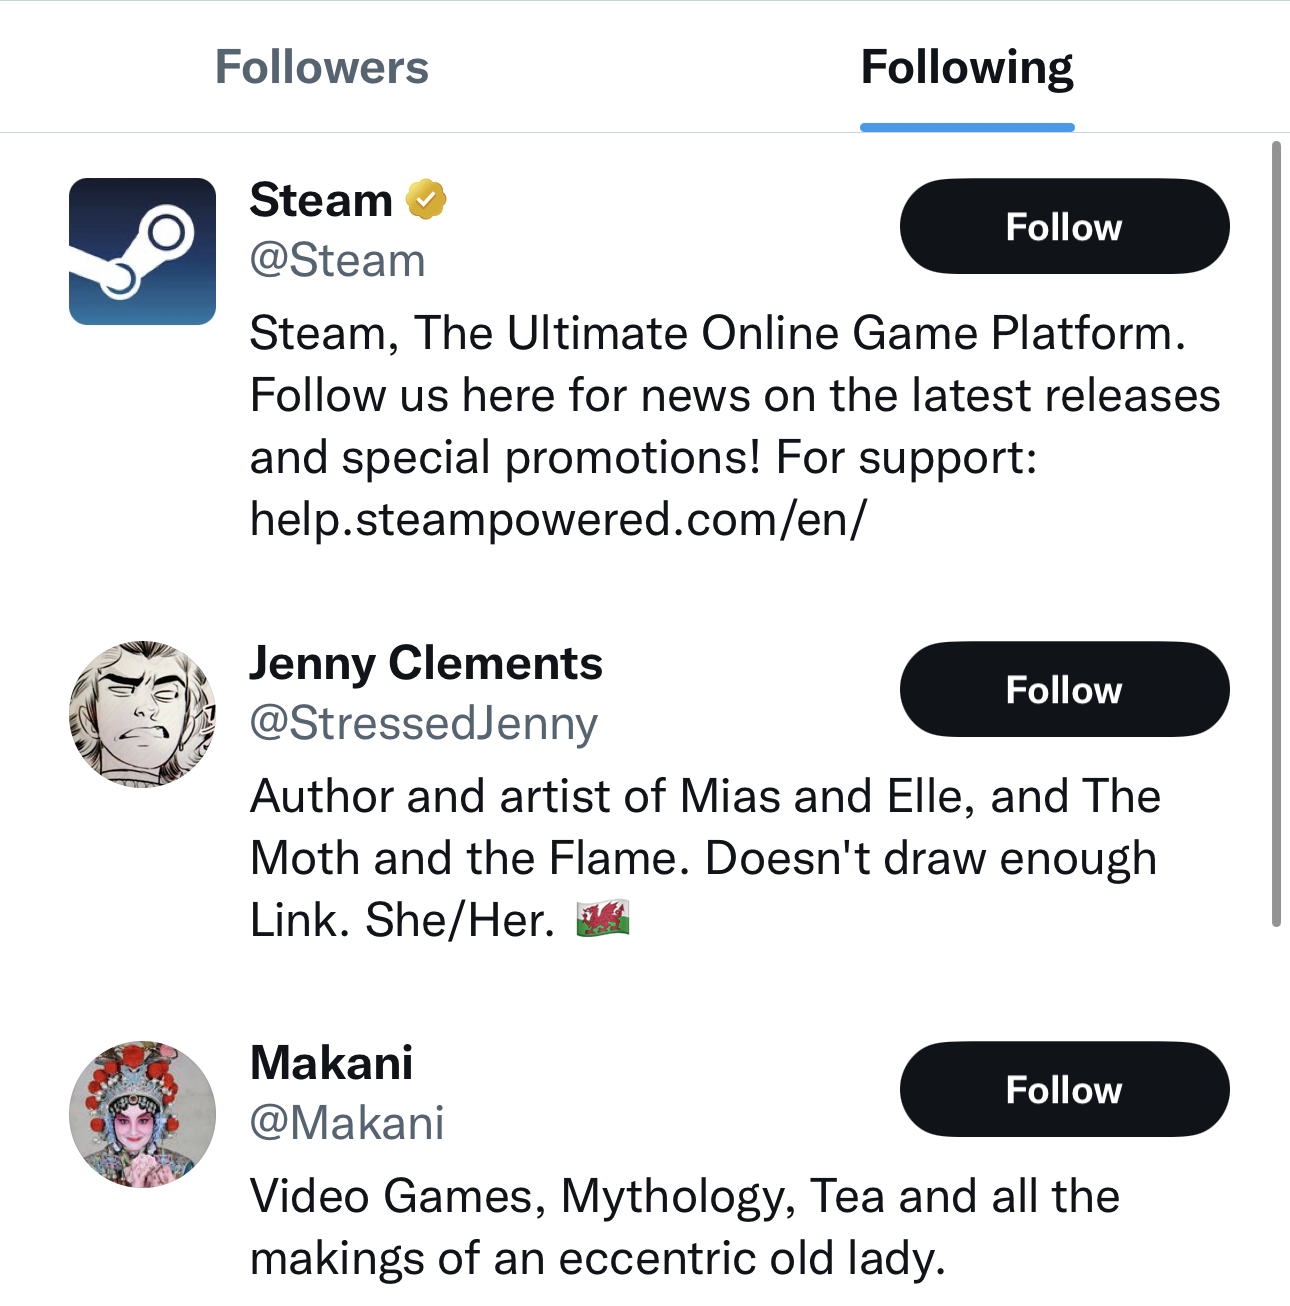Switch to the Followers tab
The image size is (1290, 1306).
tap(322, 68)
